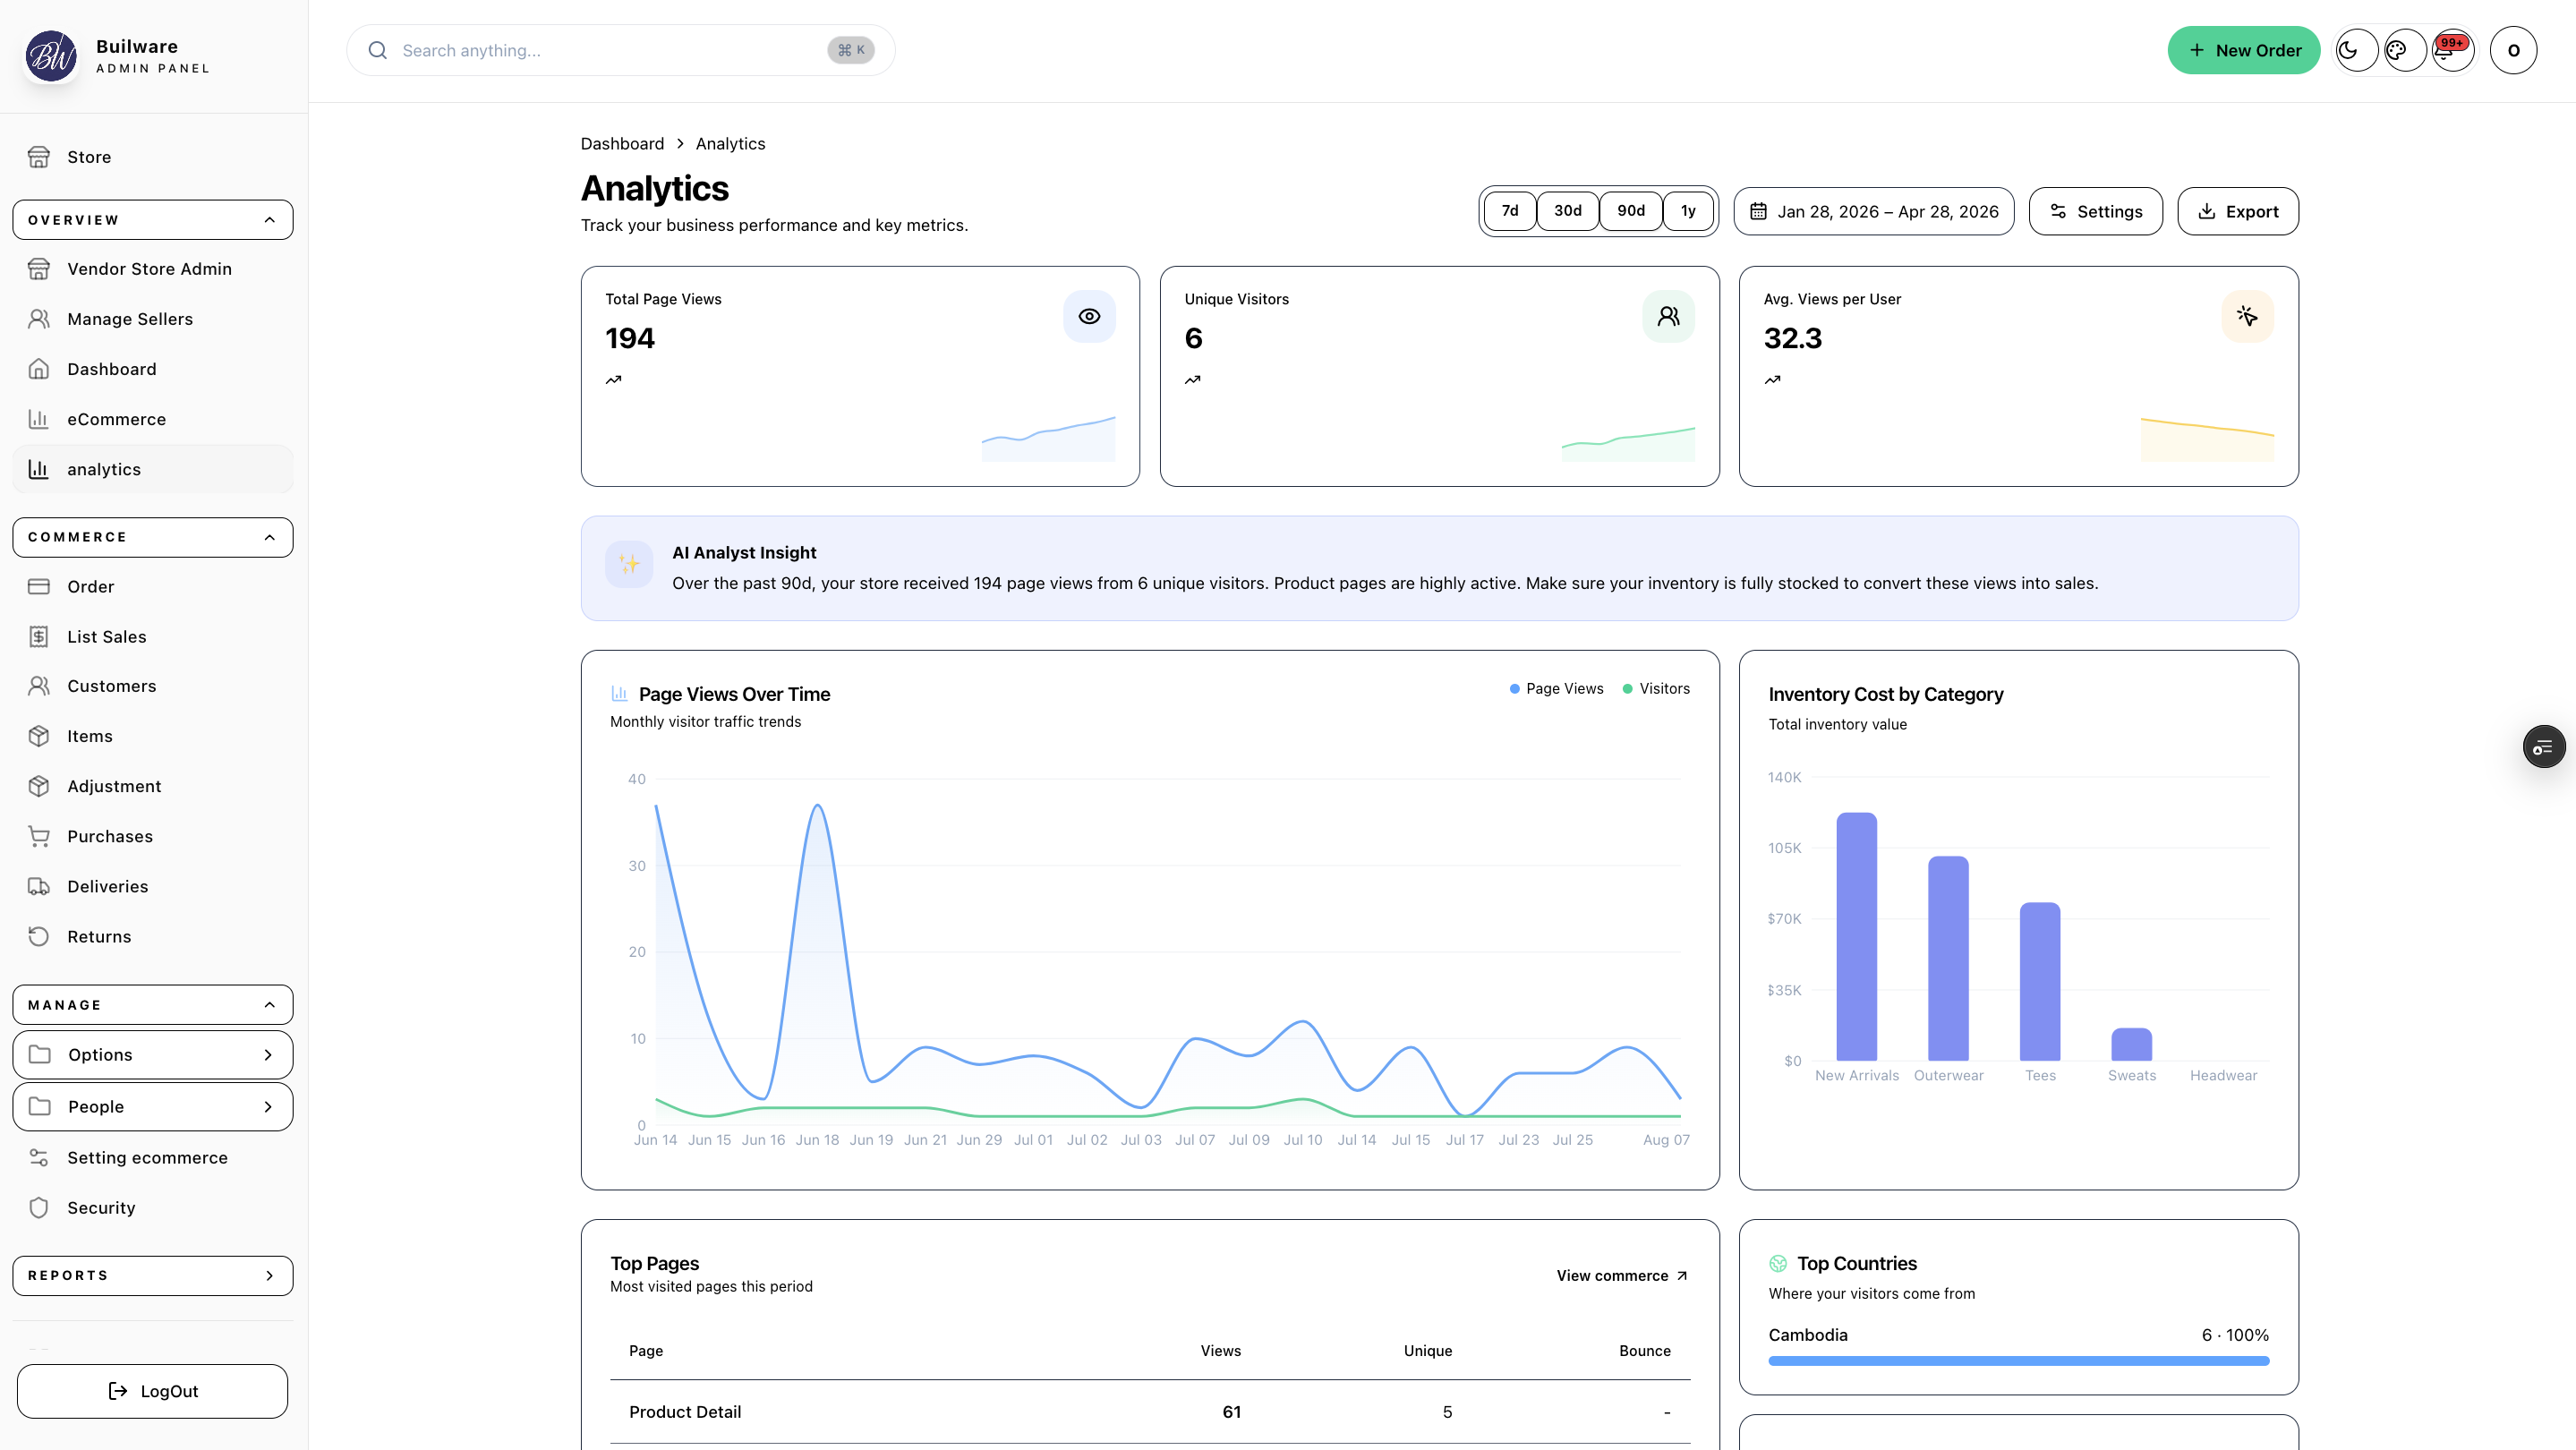Open analytics Settings button
Screen dimensions: 2576x1450
(2095, 211)
